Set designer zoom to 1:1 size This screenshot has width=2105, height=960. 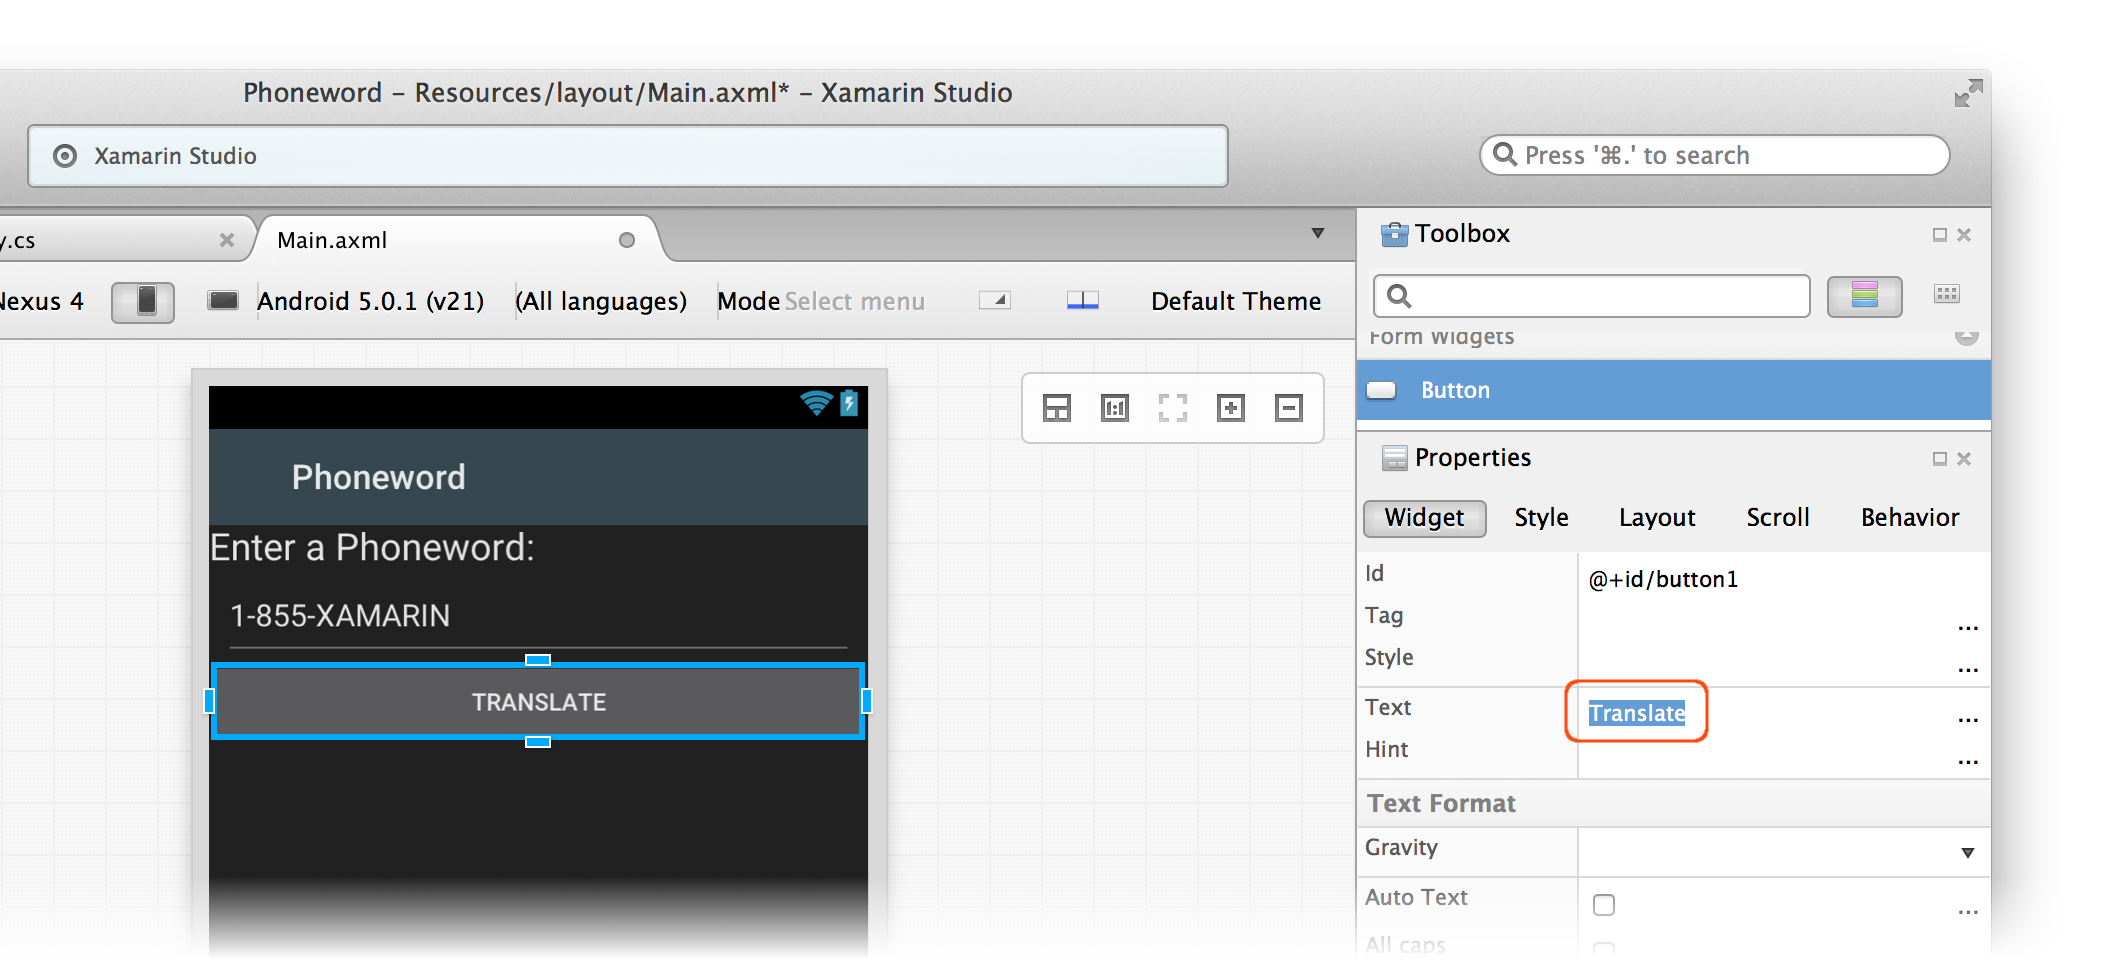click(1114, 408)
